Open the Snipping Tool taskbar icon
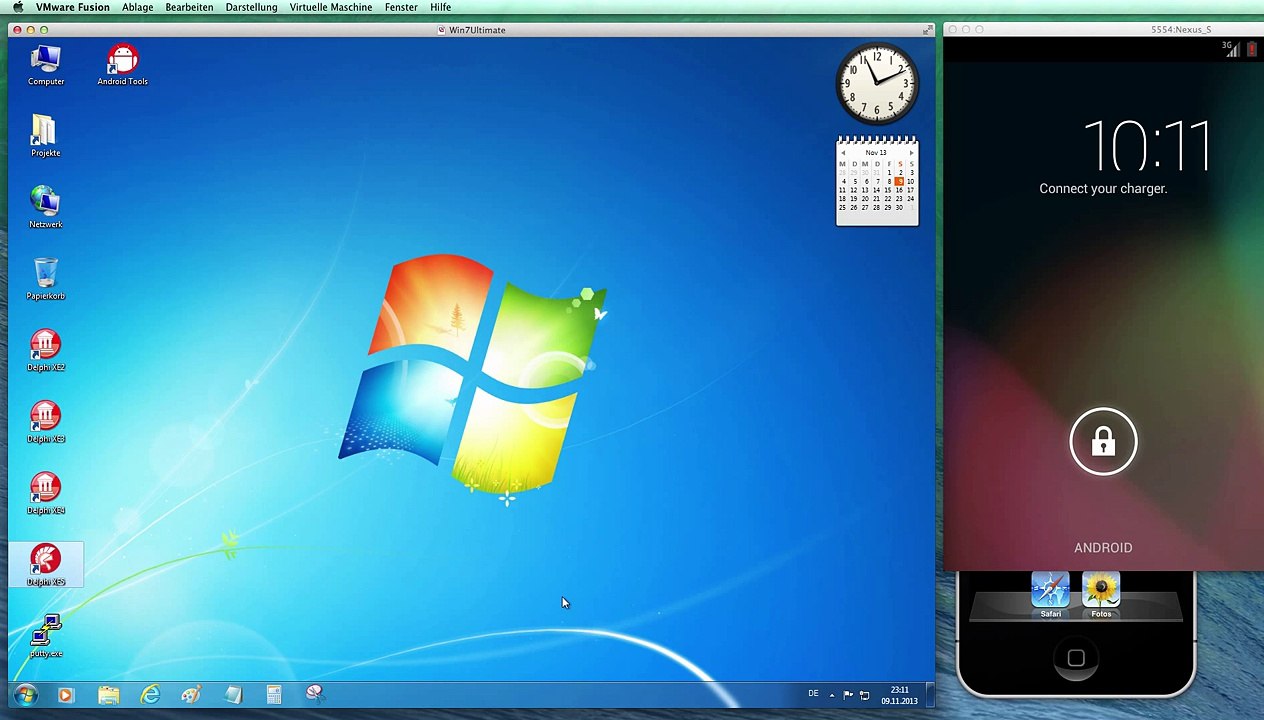The image size is (1264, 720). coord(315,695)
